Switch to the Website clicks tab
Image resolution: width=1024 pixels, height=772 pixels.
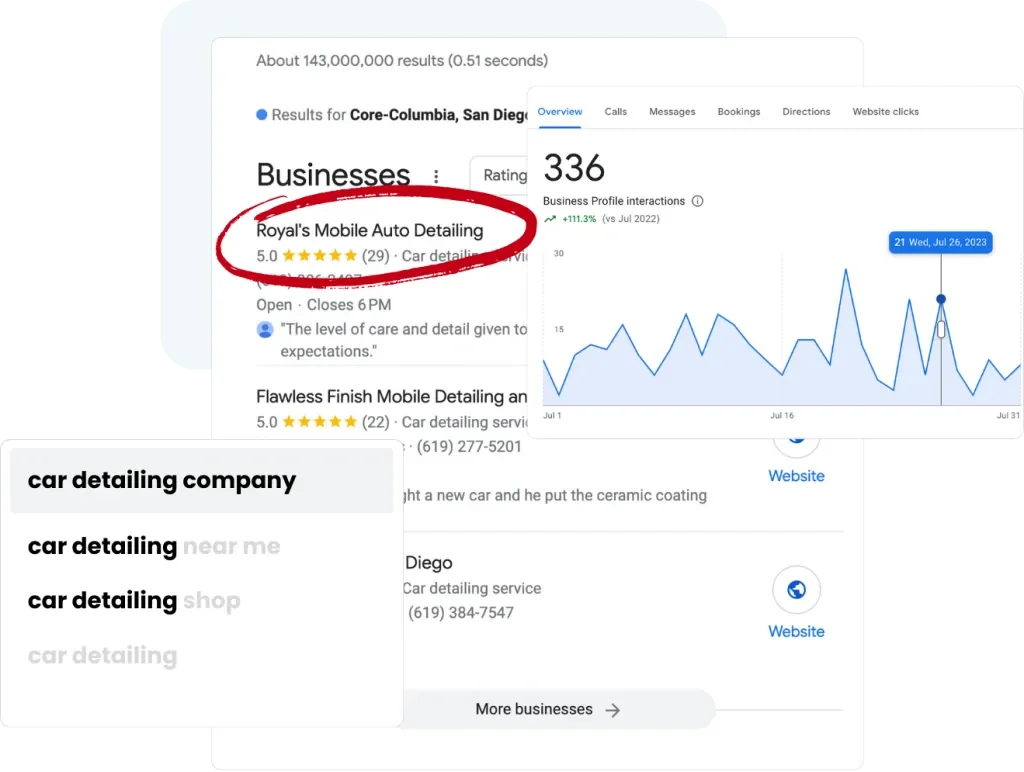coord(885,112)
